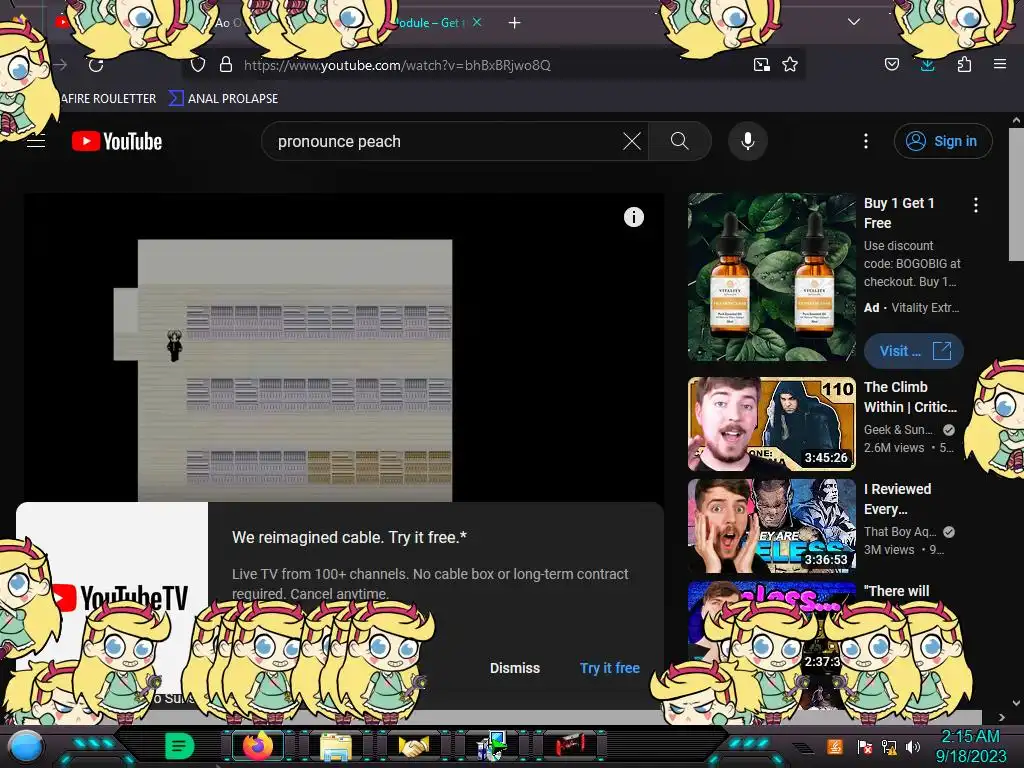Open the tracking protection shield
This screenshot has height=768, width=1024.
198,65
